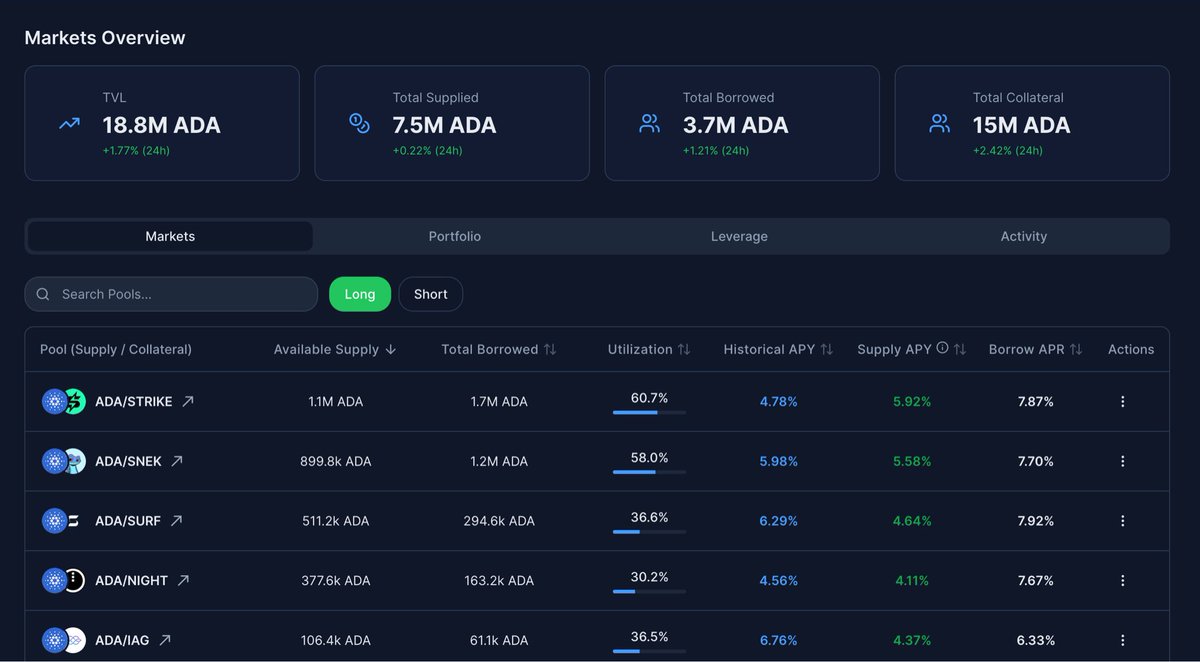
Task: Click the TVL trending-up arrow icon
Action: (69, 124)
